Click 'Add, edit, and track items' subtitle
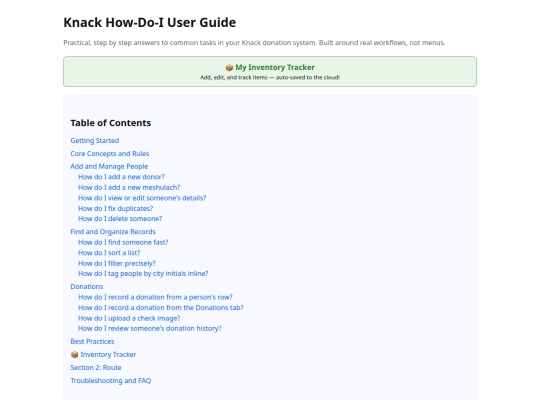540x405 pixels. [x=270, y=77]
